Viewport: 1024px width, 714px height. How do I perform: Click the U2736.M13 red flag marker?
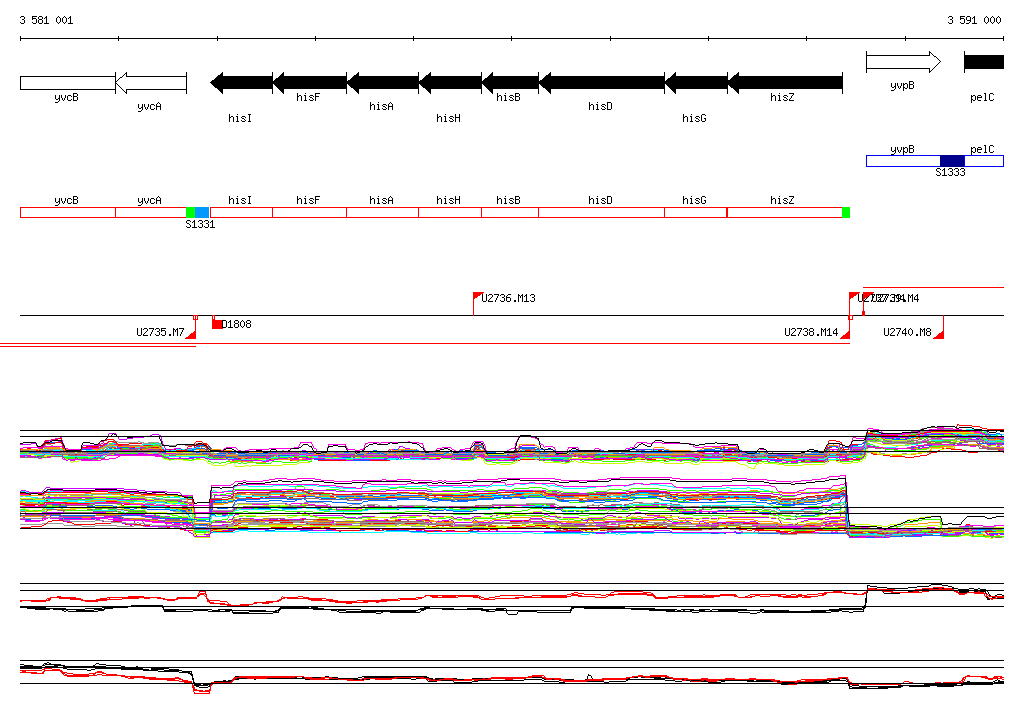[x=477, y=297]
